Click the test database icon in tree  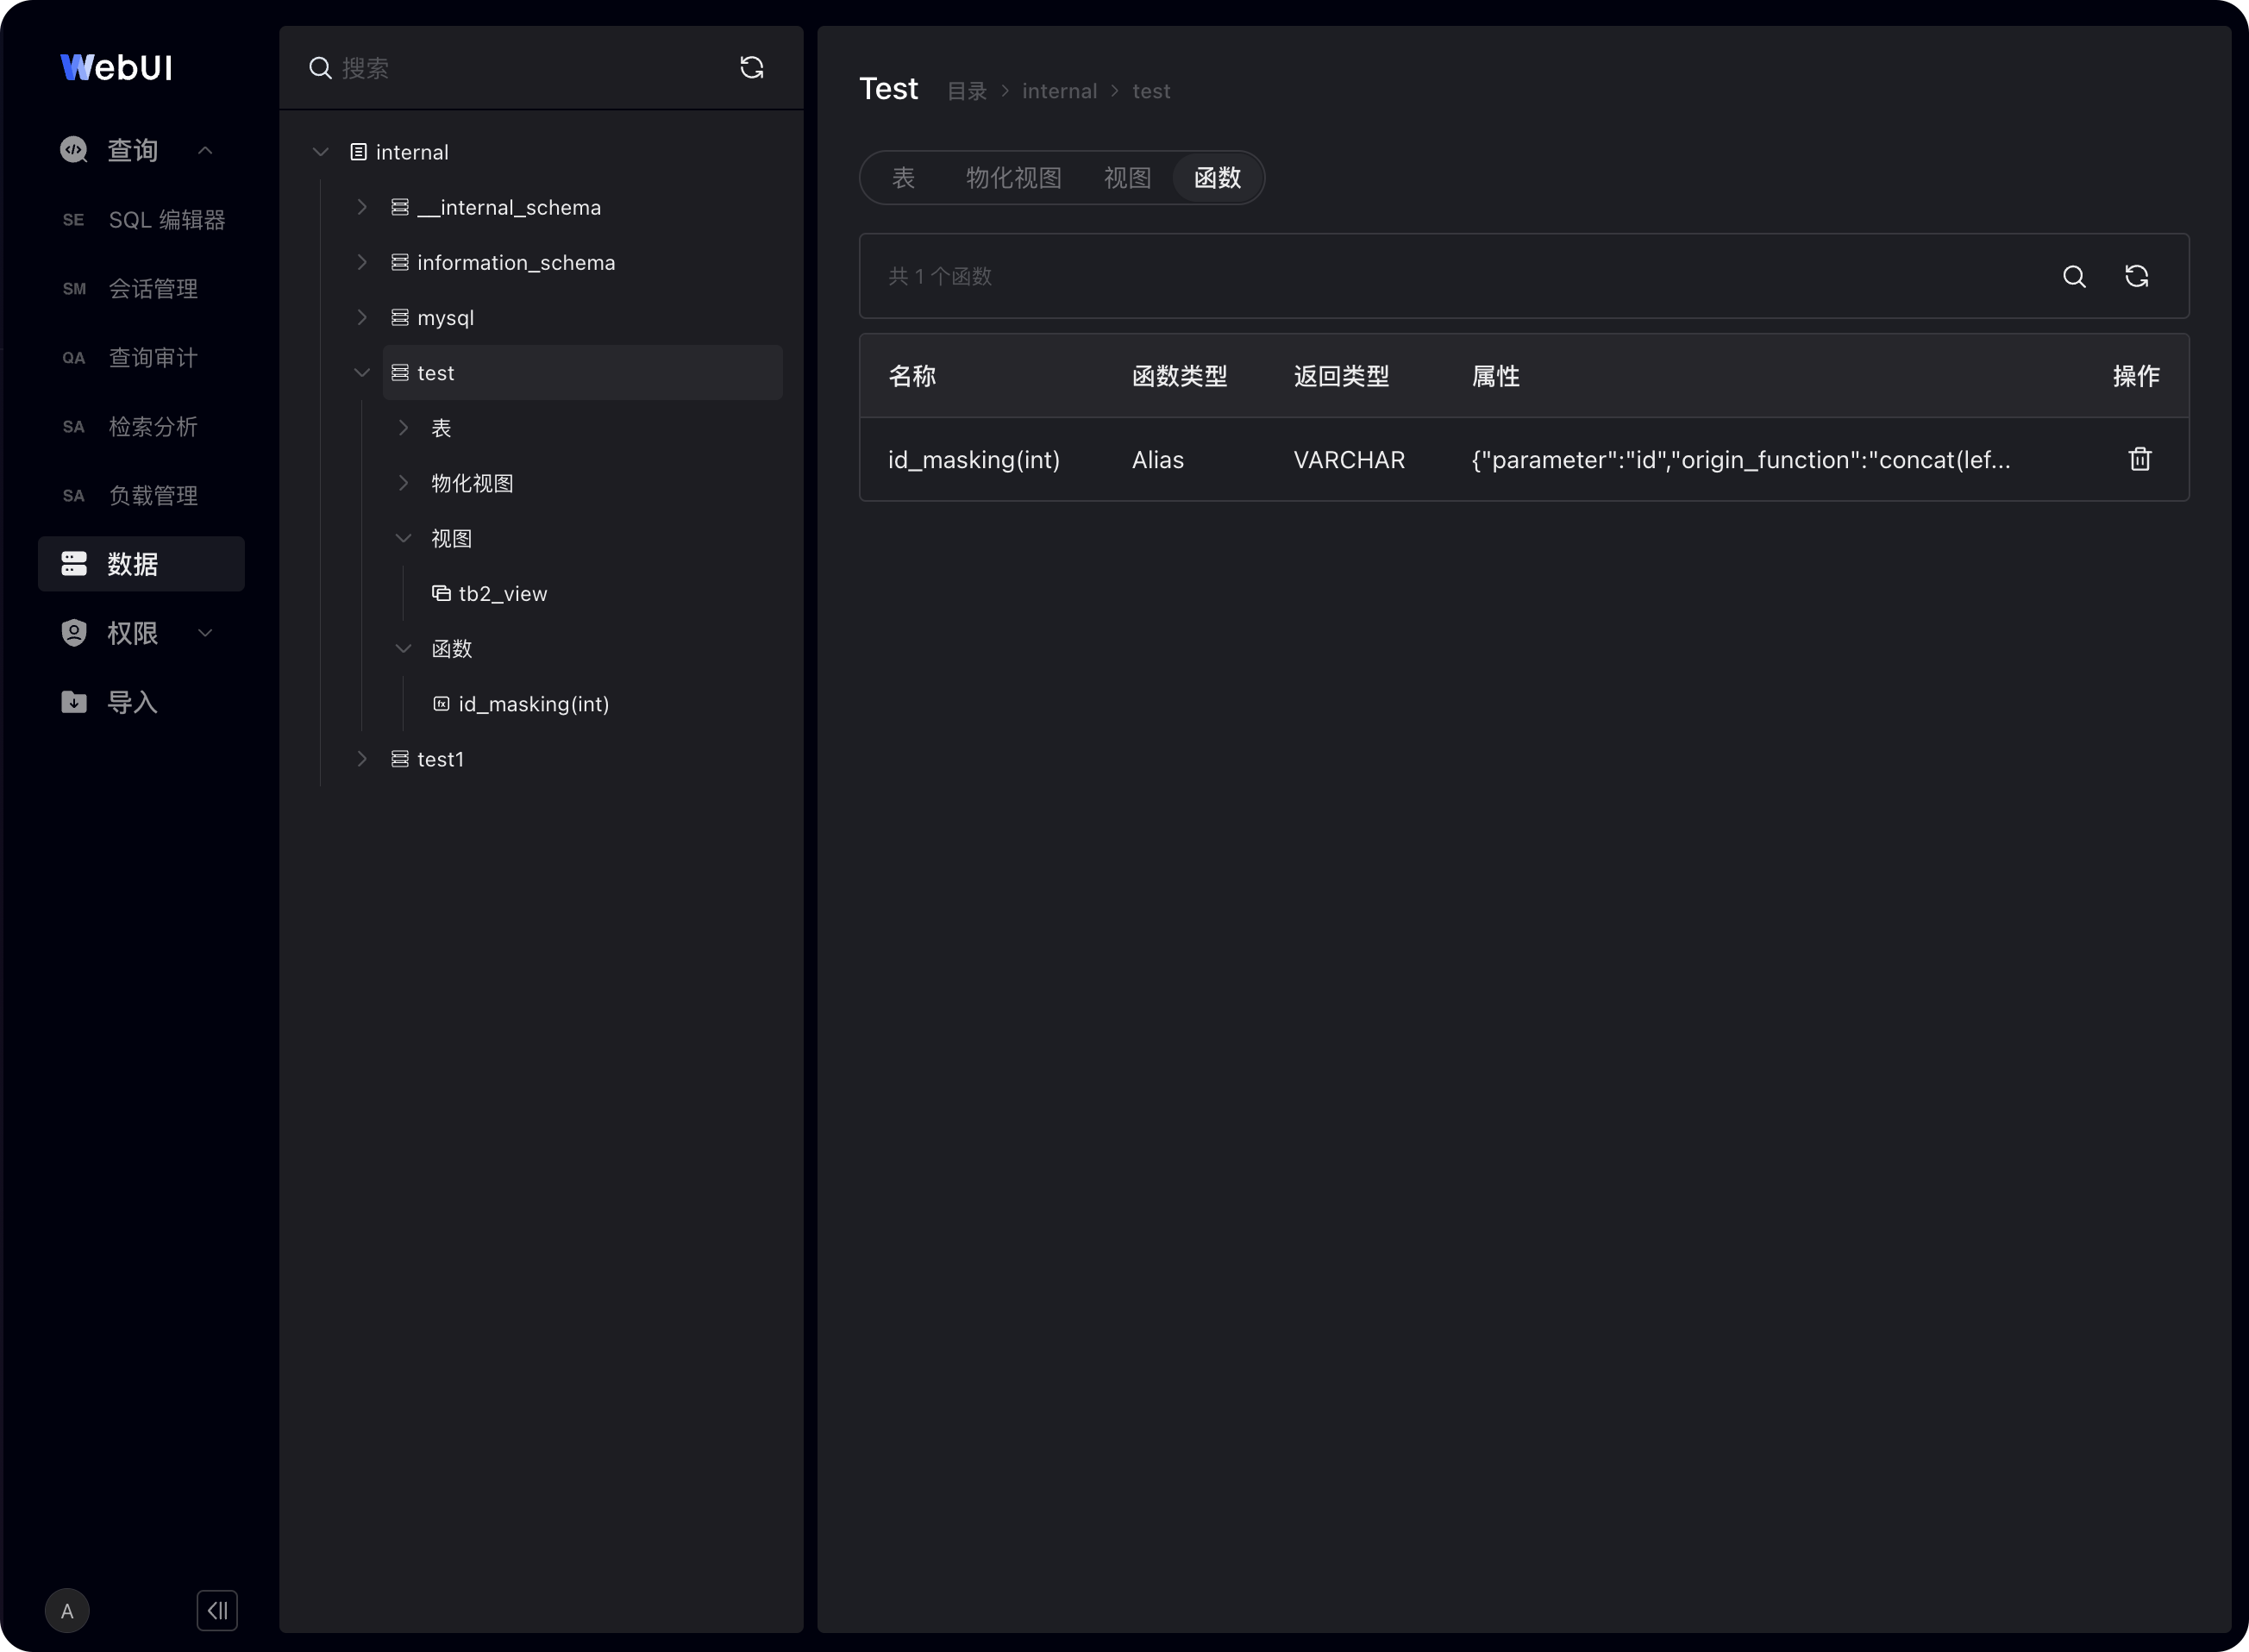pos(400,373)
